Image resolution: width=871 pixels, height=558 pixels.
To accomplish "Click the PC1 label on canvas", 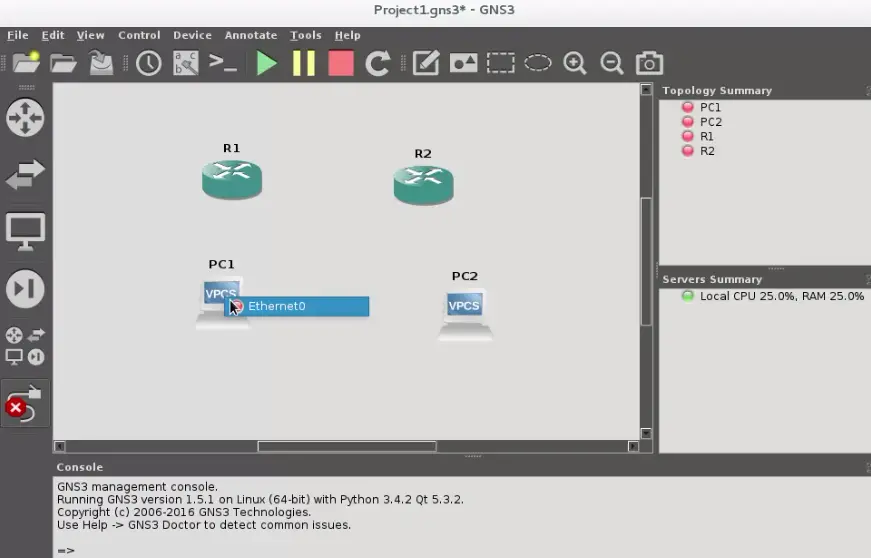I will (222, 264).
